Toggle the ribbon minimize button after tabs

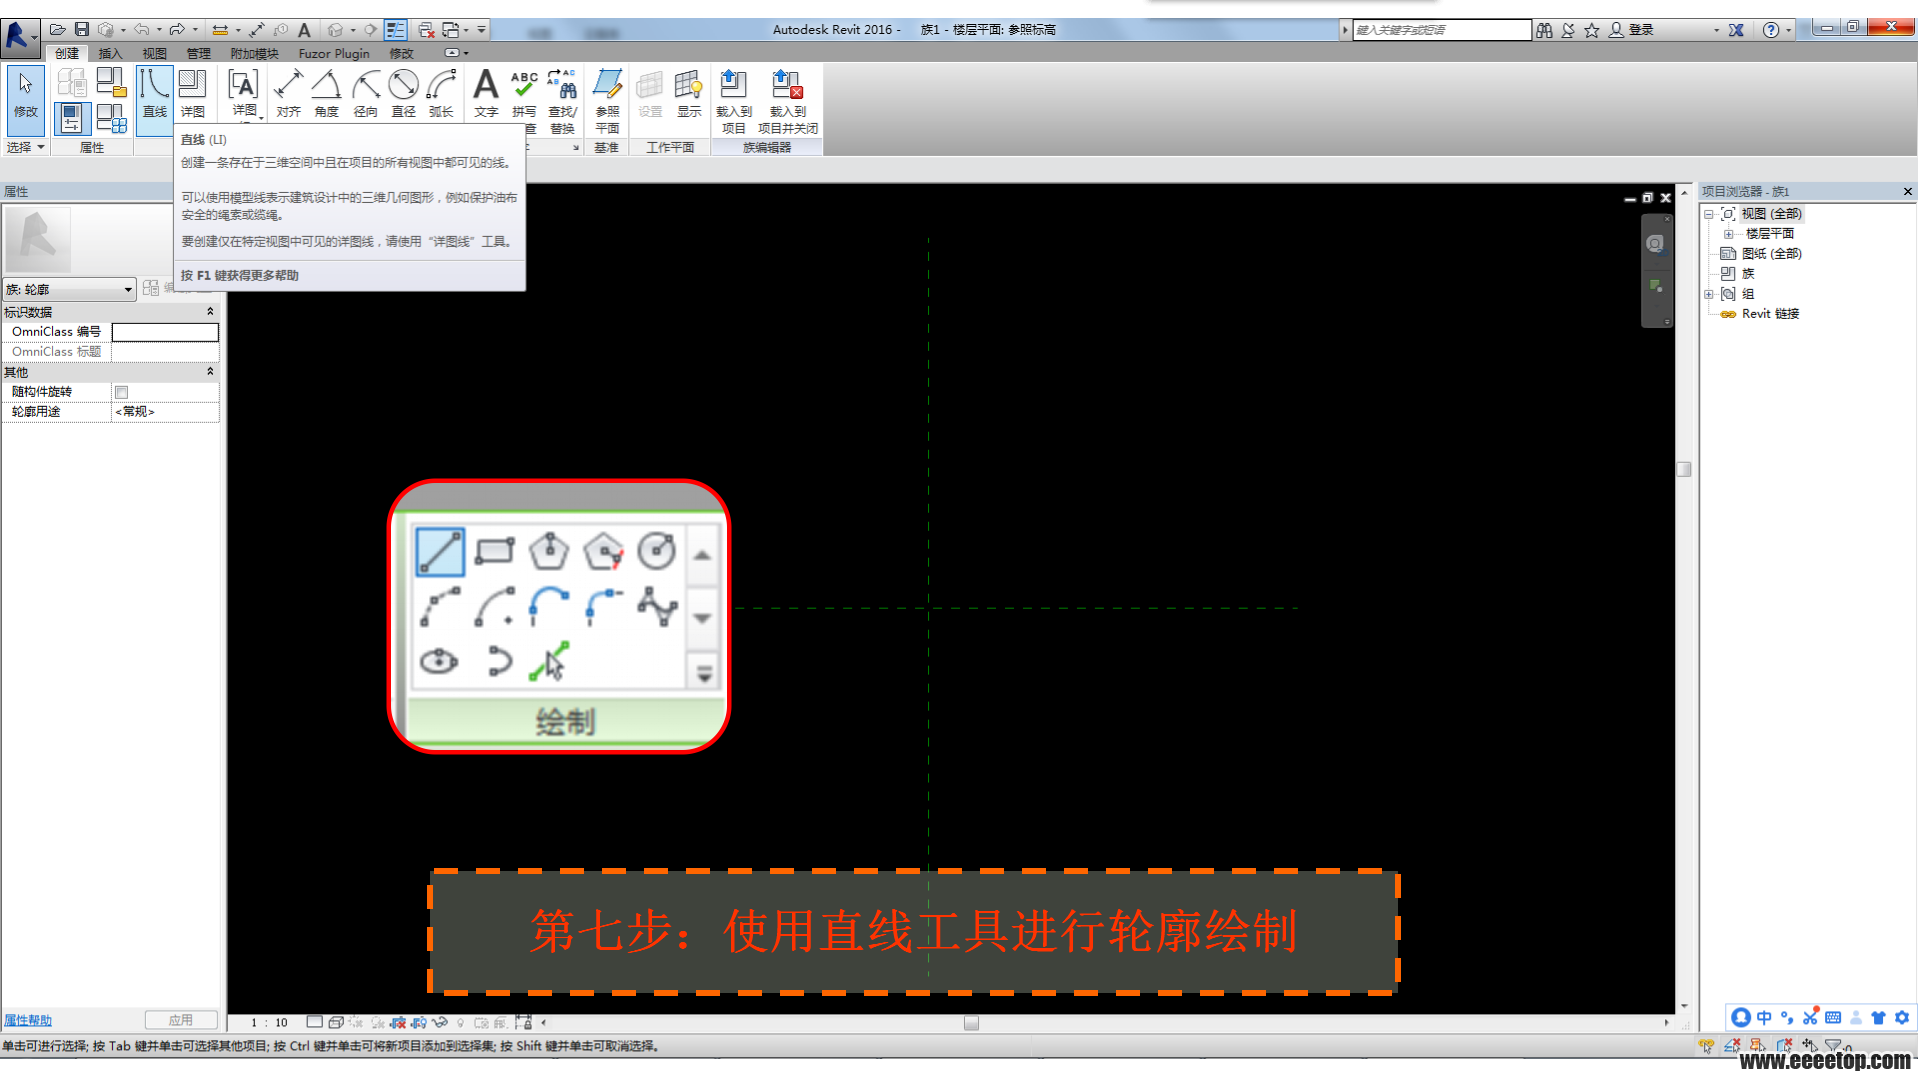[x=452, y=53]
